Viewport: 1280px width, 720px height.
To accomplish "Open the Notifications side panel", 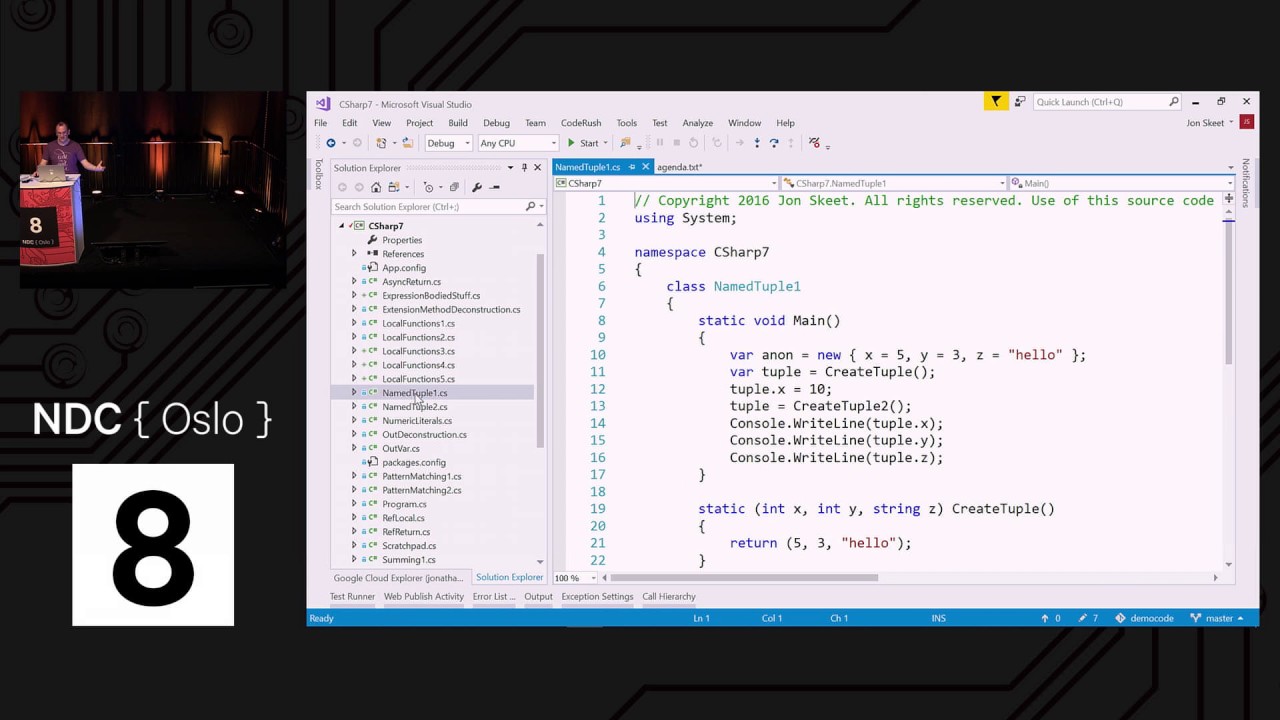I will [1245, 183].
